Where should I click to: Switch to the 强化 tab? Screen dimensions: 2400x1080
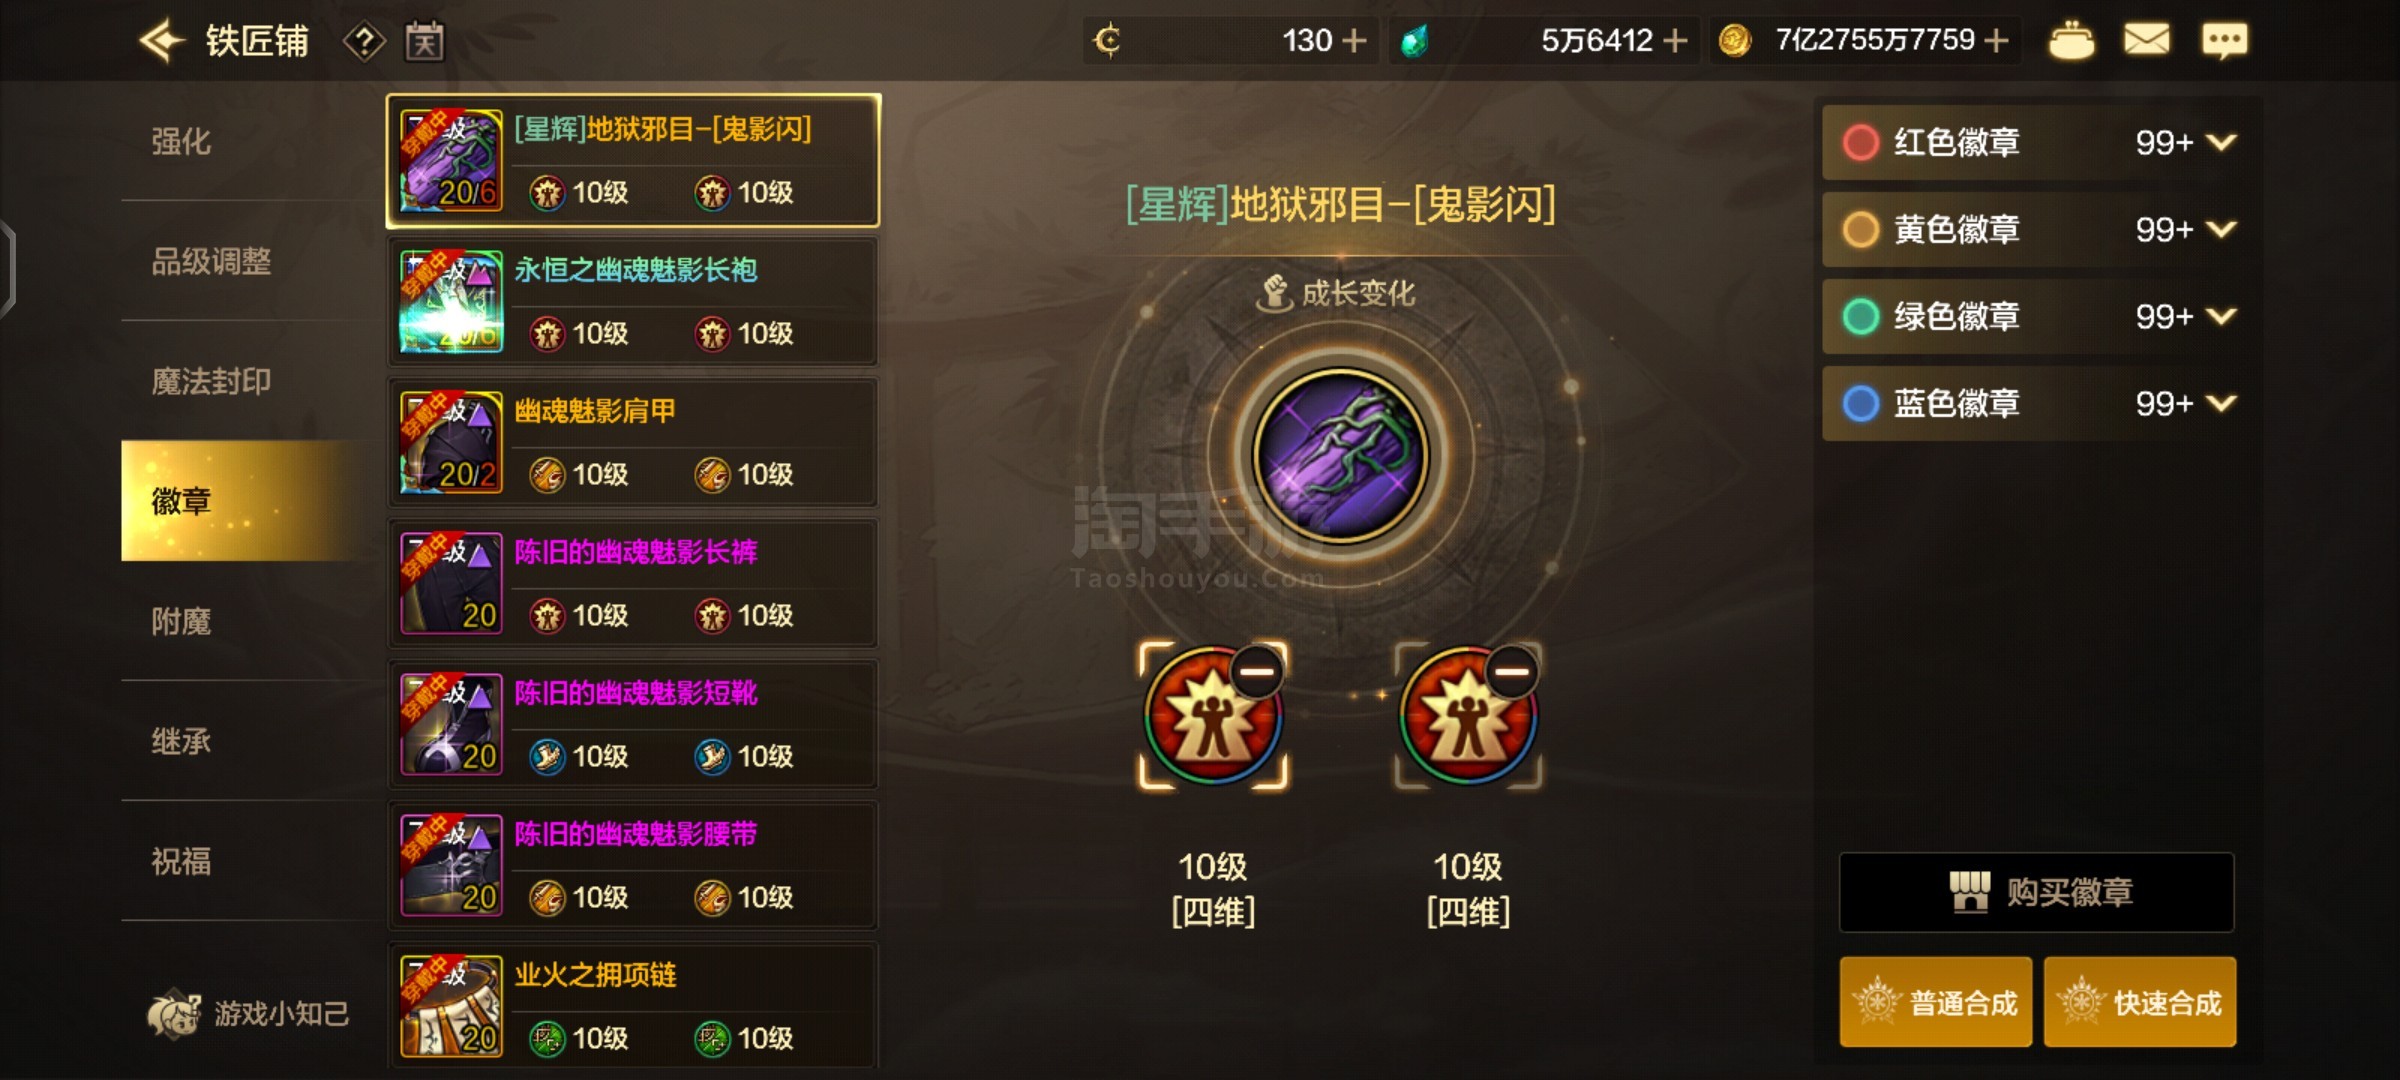pos(181,141)
